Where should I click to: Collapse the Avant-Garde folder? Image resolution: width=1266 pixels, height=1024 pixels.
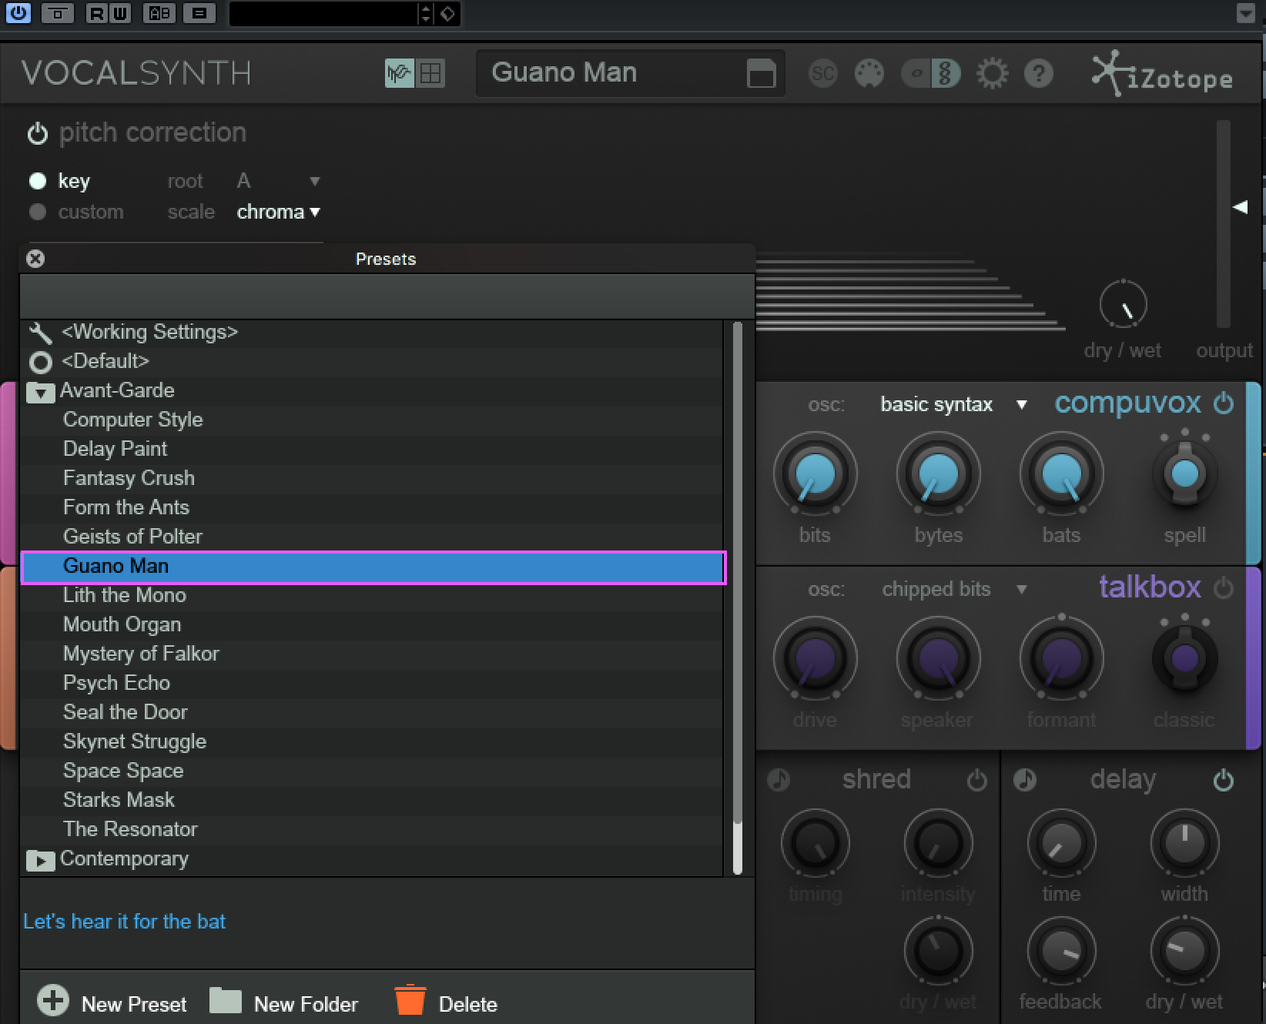(40, 392)
